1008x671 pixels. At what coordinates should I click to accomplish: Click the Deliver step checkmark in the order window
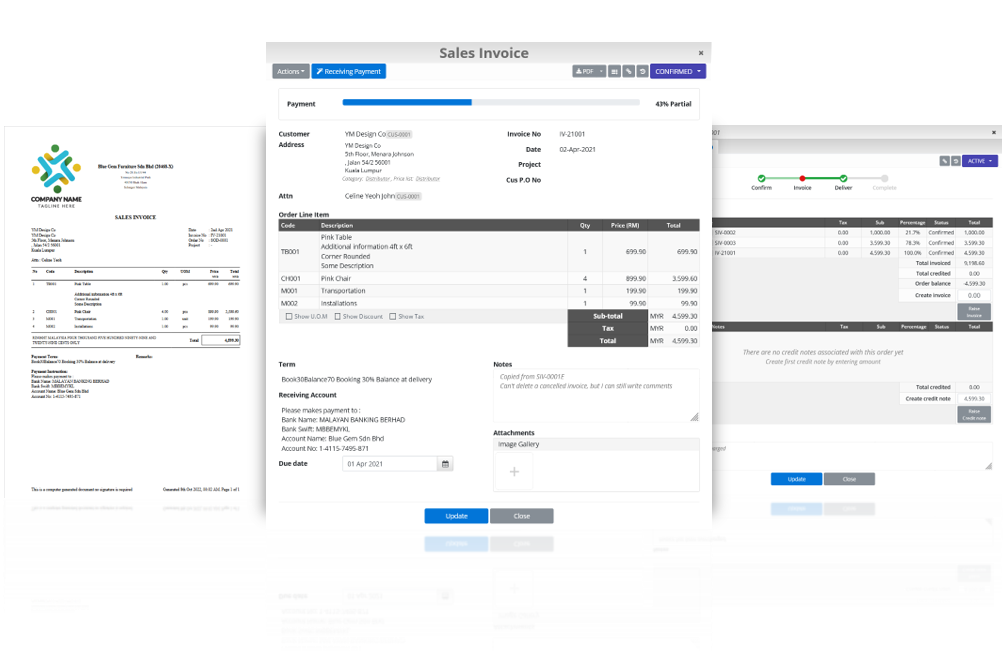coord(843,178)
